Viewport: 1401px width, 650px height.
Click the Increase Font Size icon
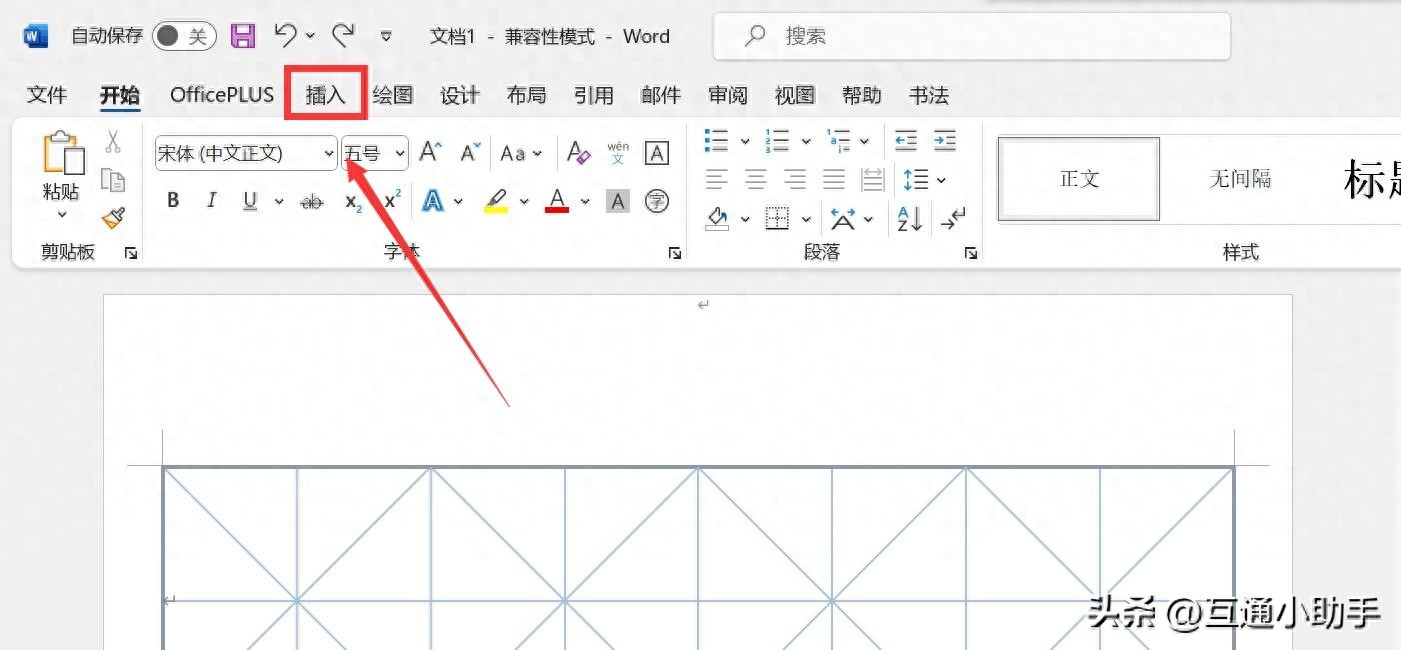[x=430, y=153]
